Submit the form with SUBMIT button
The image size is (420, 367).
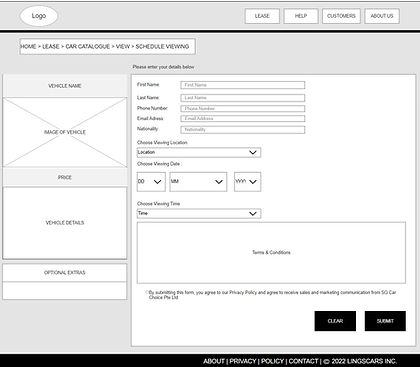385,321
